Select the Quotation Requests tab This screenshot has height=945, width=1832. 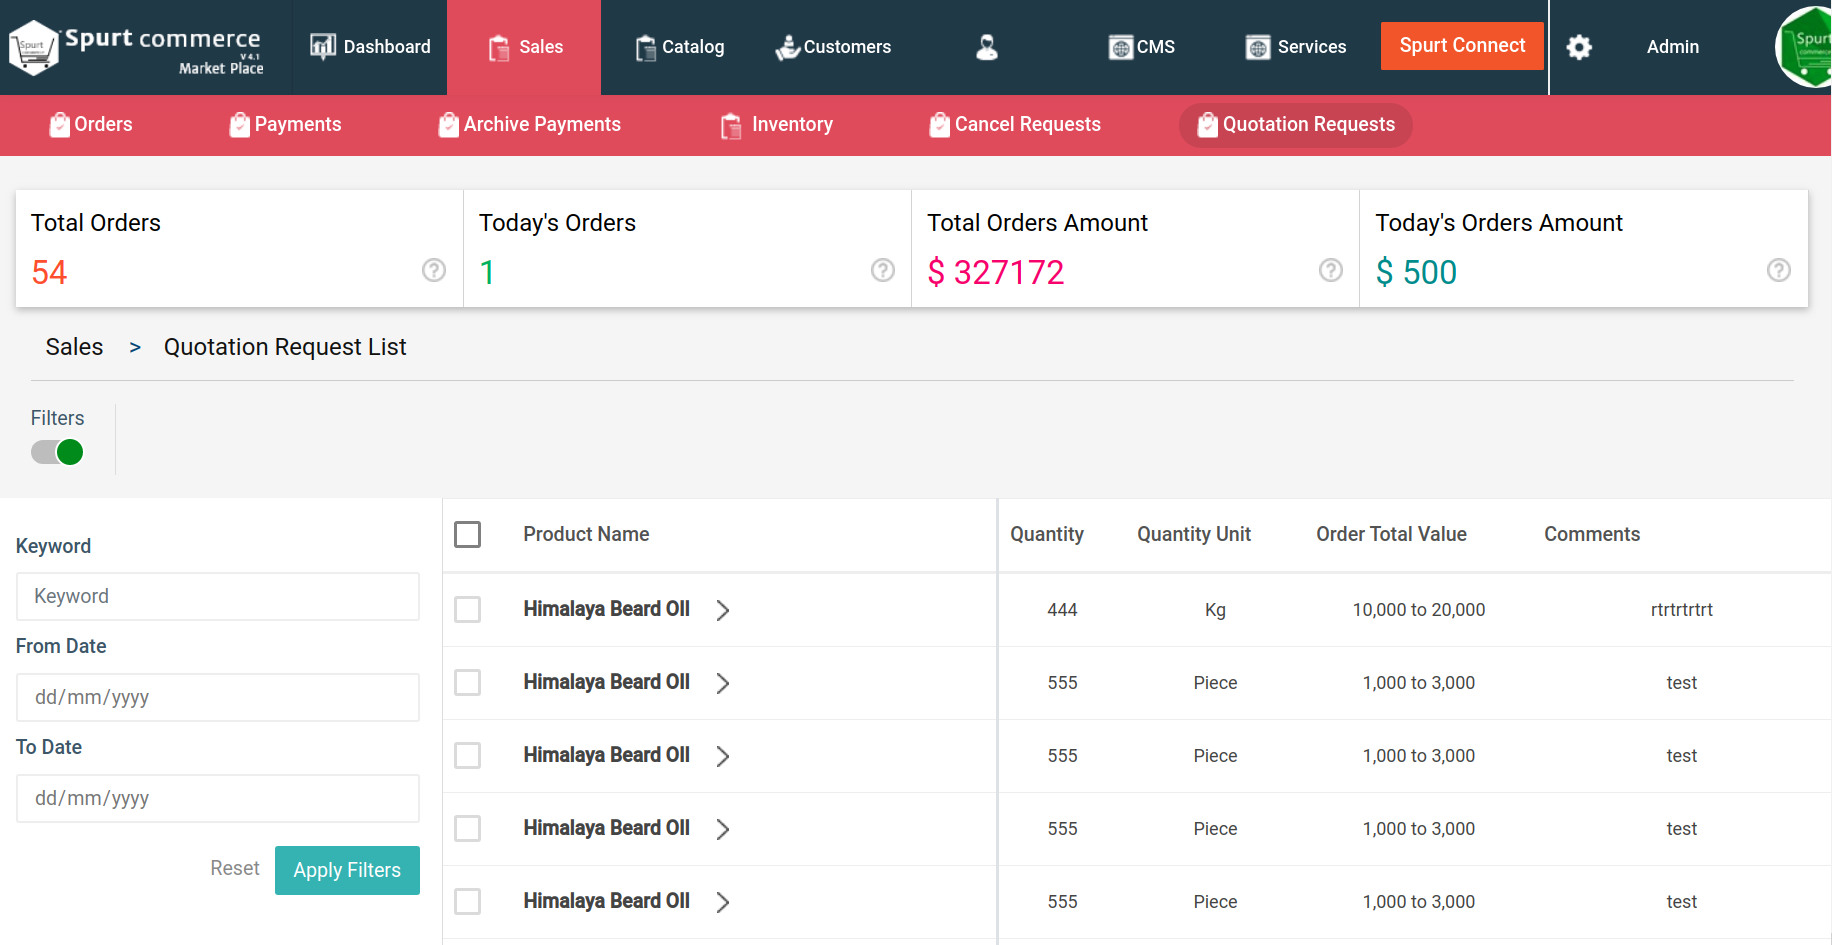[1296, 125]
